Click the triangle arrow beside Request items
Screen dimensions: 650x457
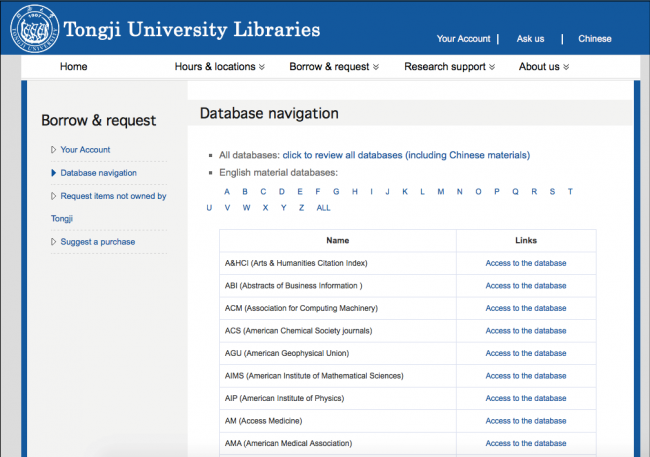coord(53,196)
